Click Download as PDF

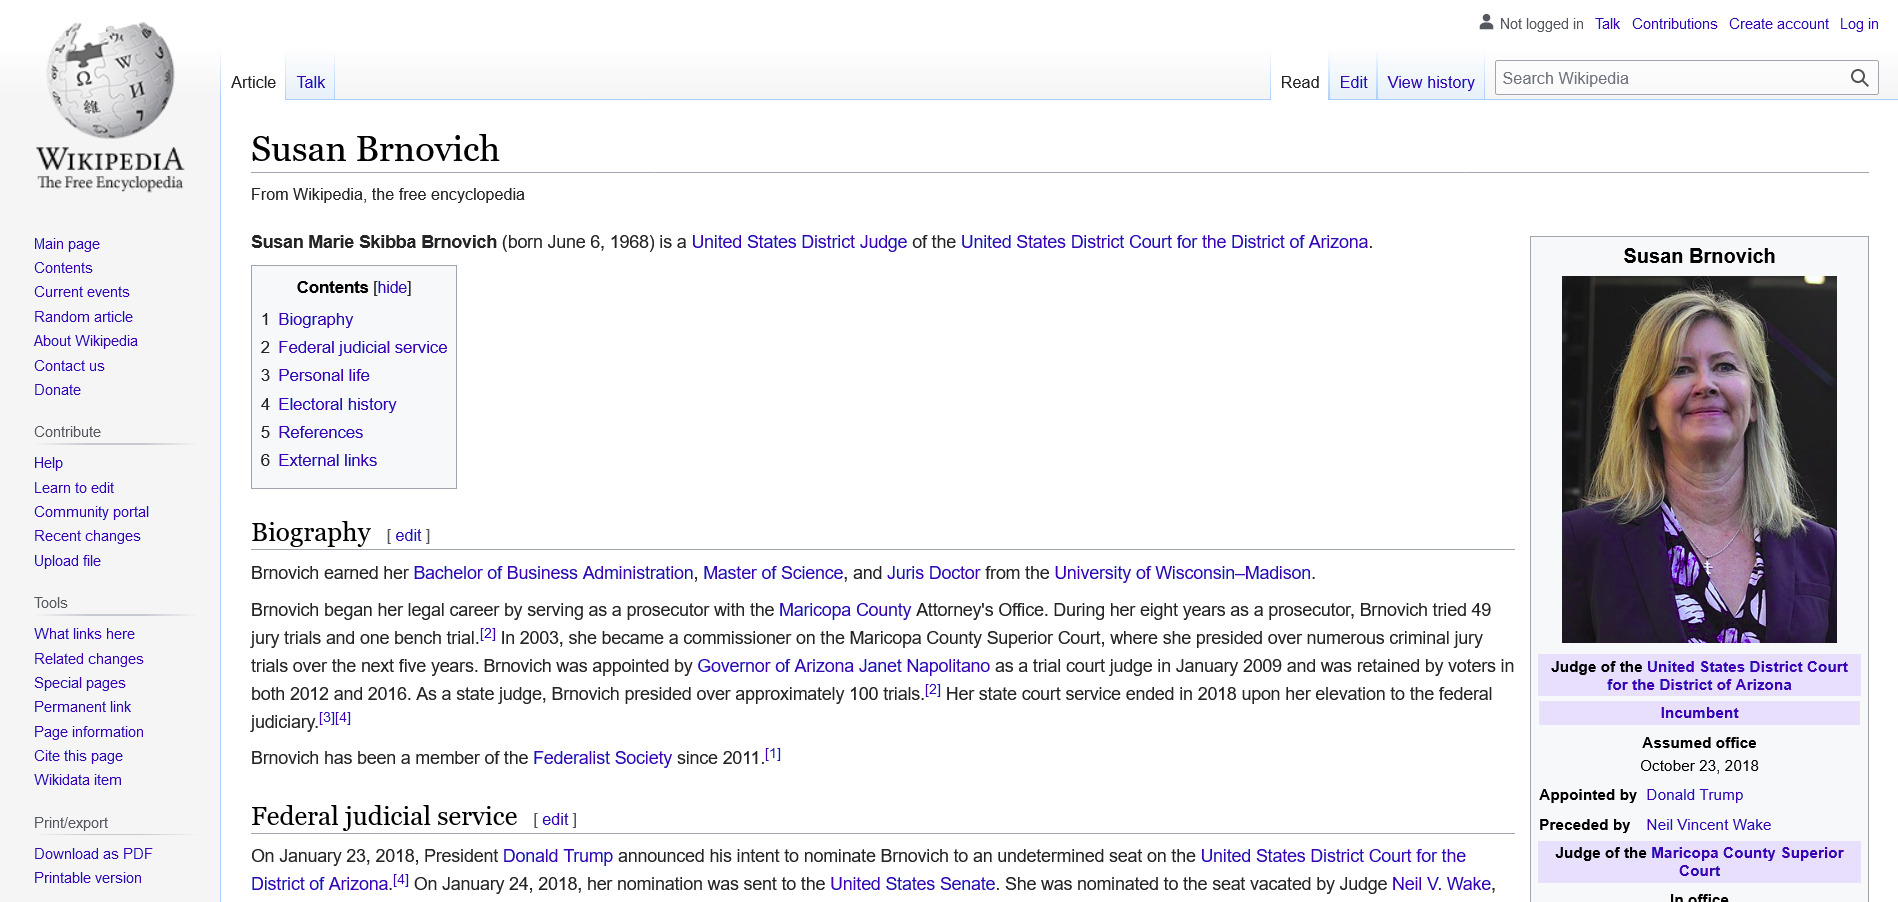(93, 854)
